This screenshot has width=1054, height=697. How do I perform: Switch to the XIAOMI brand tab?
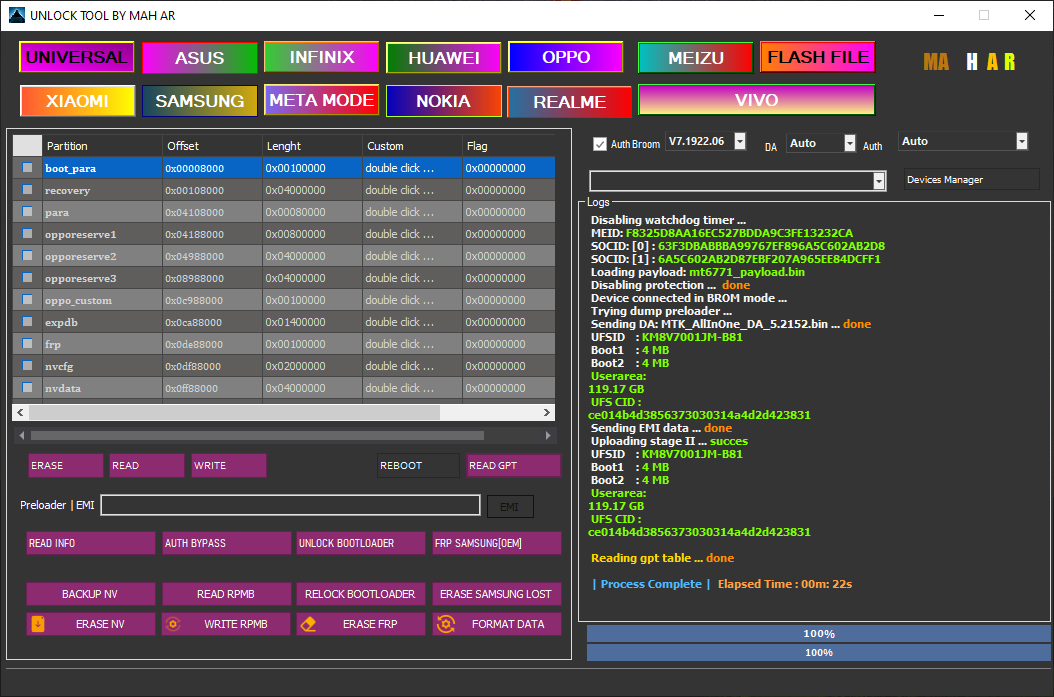point(76,100)
